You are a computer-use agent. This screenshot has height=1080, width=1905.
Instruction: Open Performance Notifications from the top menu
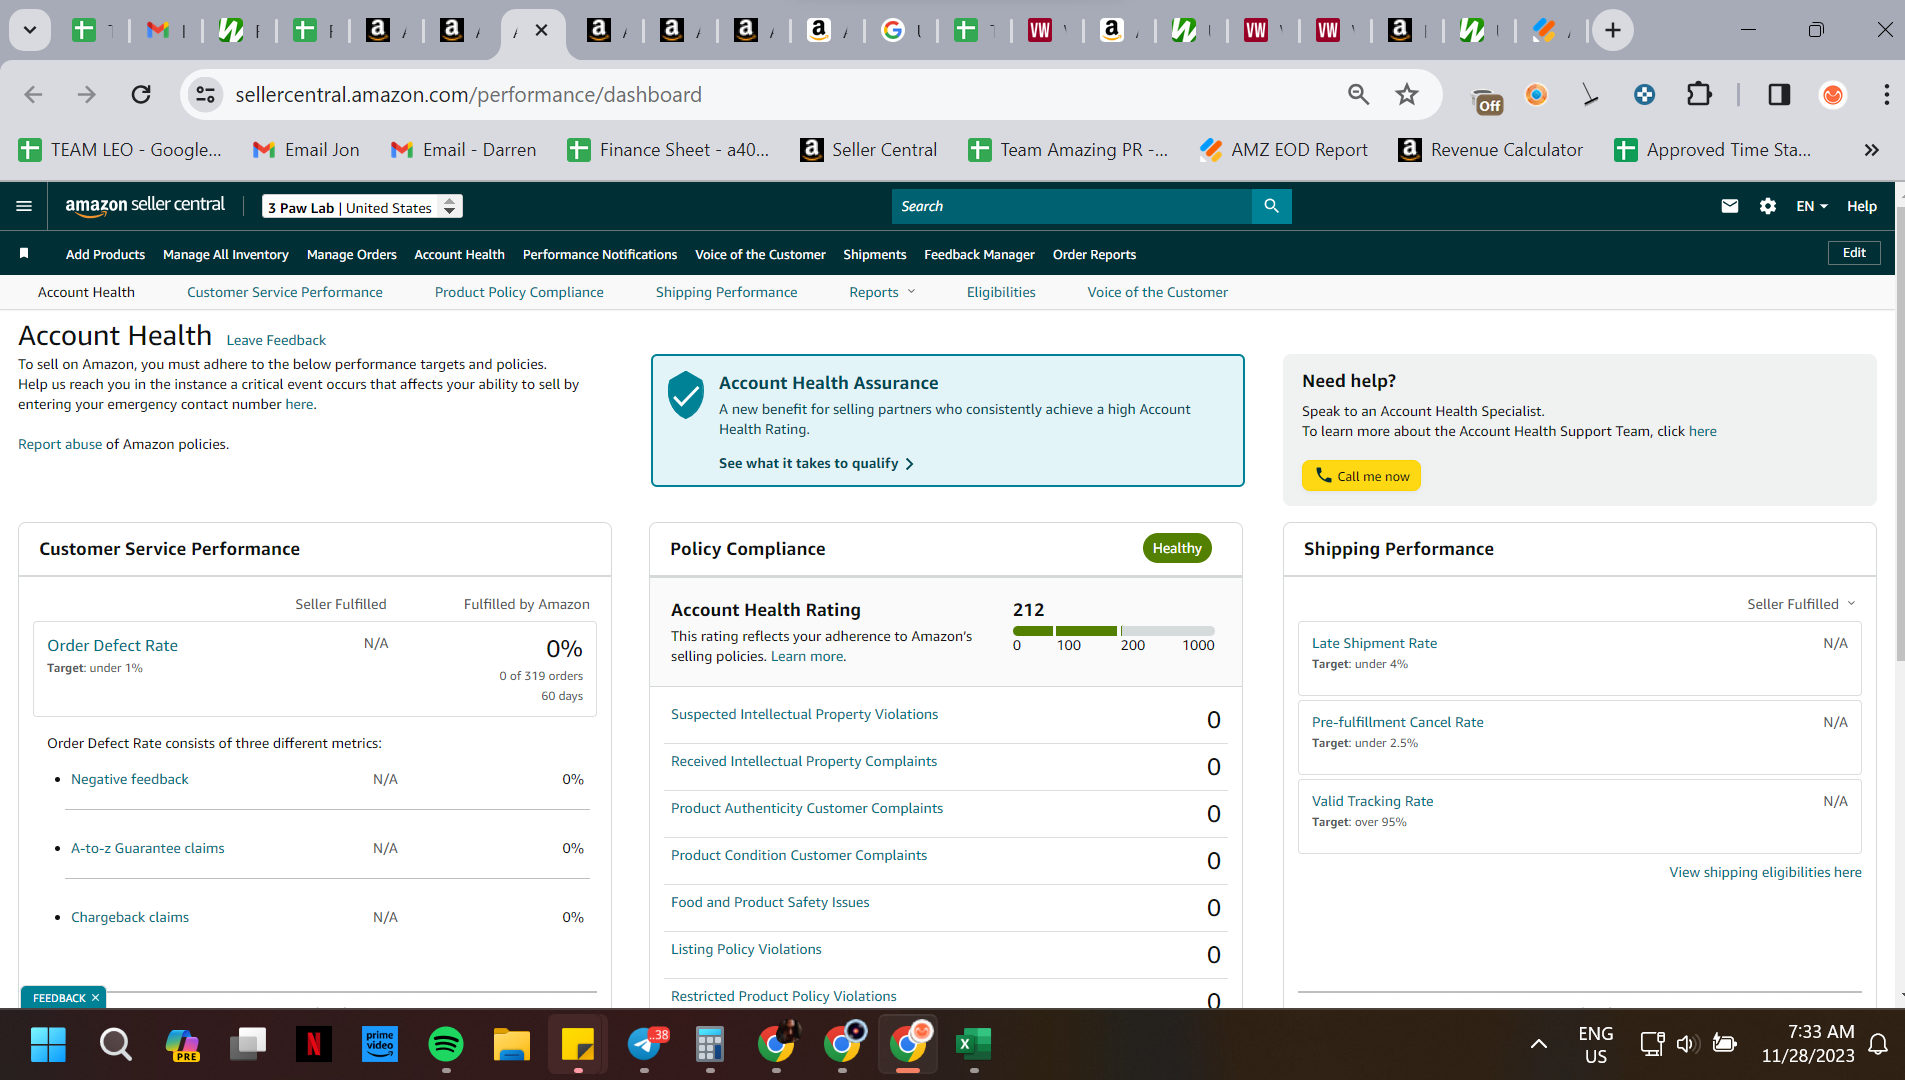[600, 254]
